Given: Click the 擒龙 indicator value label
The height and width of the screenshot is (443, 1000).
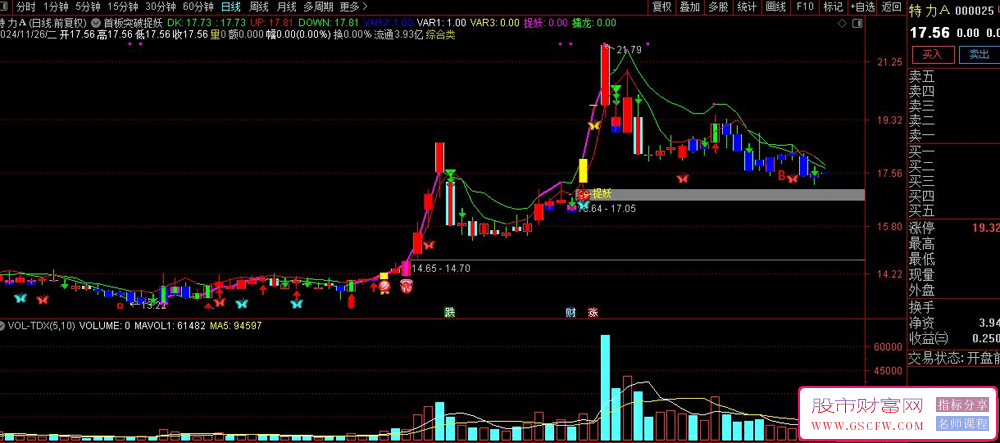Looking at the screenshot, I should [x=596, y=23].
